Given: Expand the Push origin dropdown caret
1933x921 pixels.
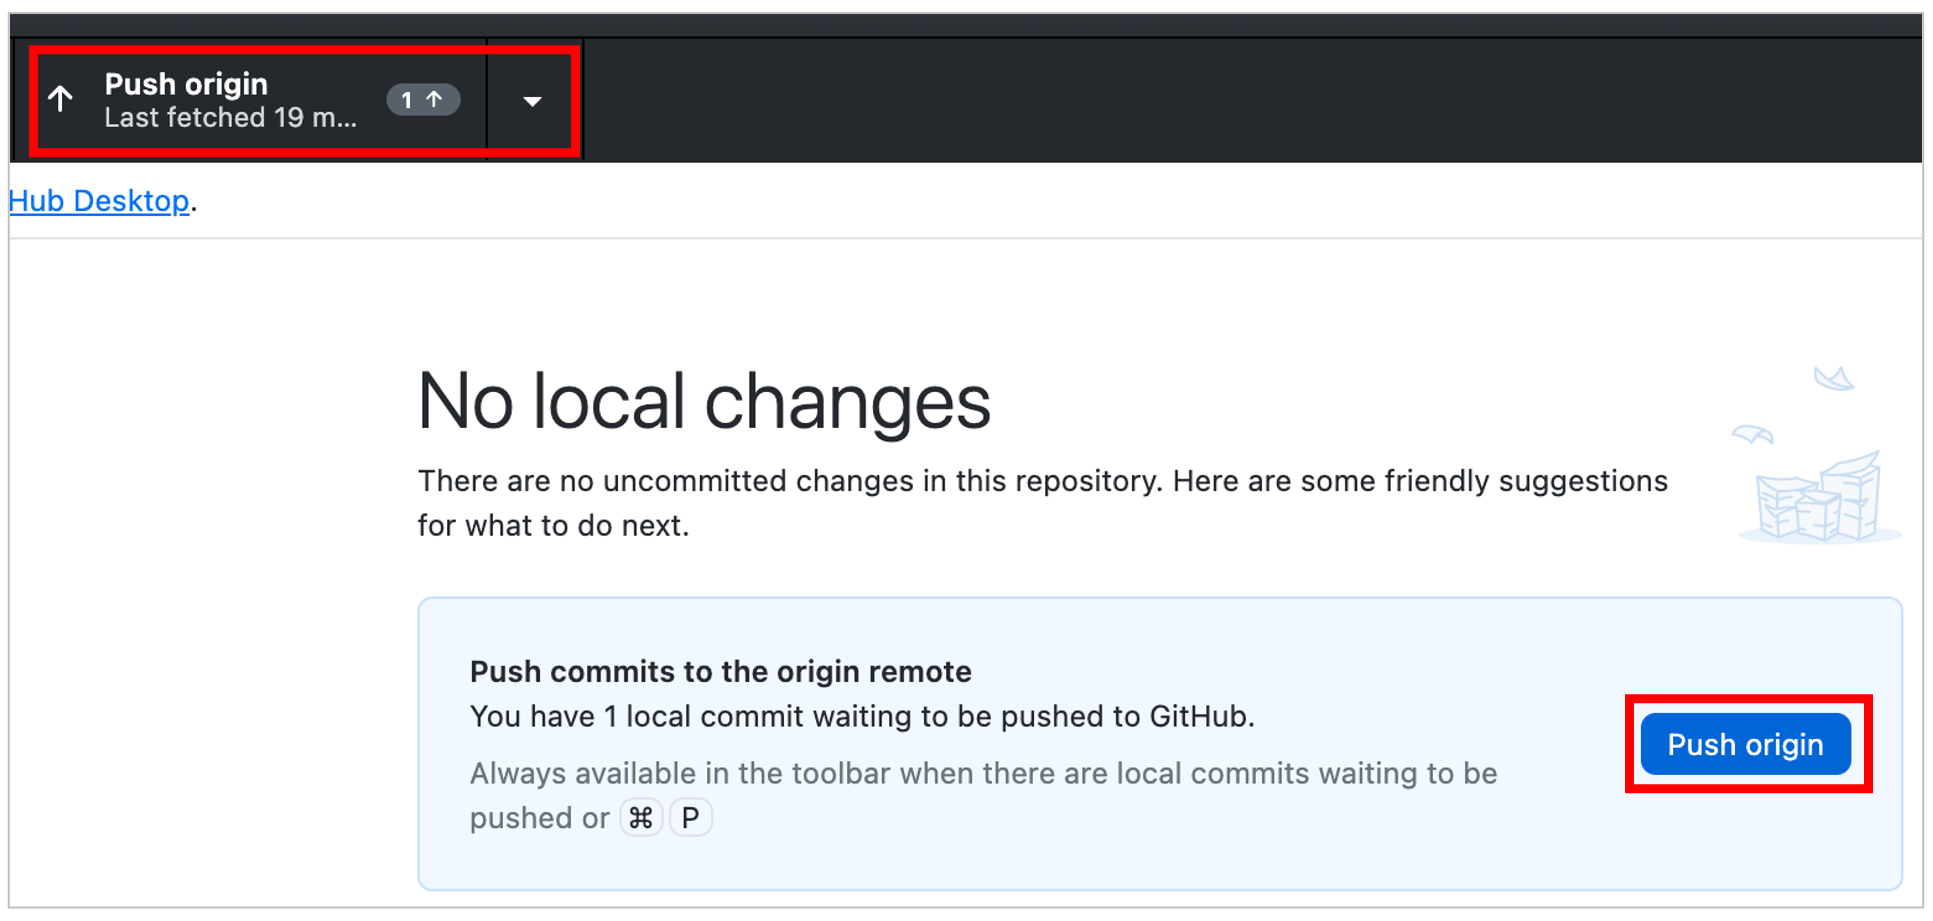Looking at the screenshot, I should tap(532, 101).
